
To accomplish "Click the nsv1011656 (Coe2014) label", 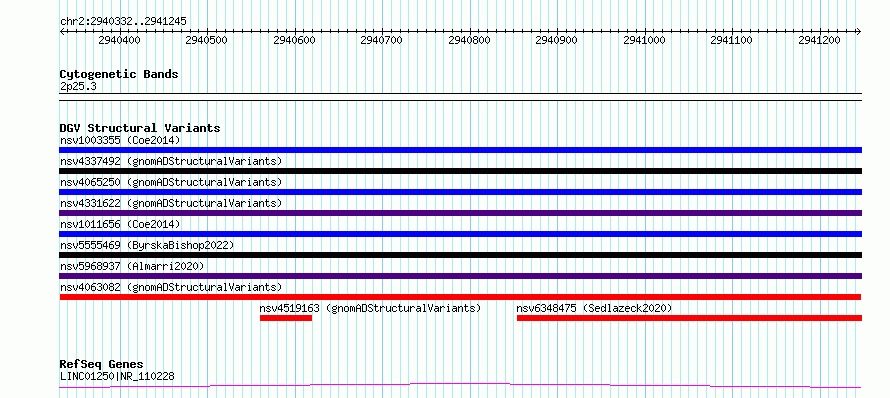I will pos(120,224).
